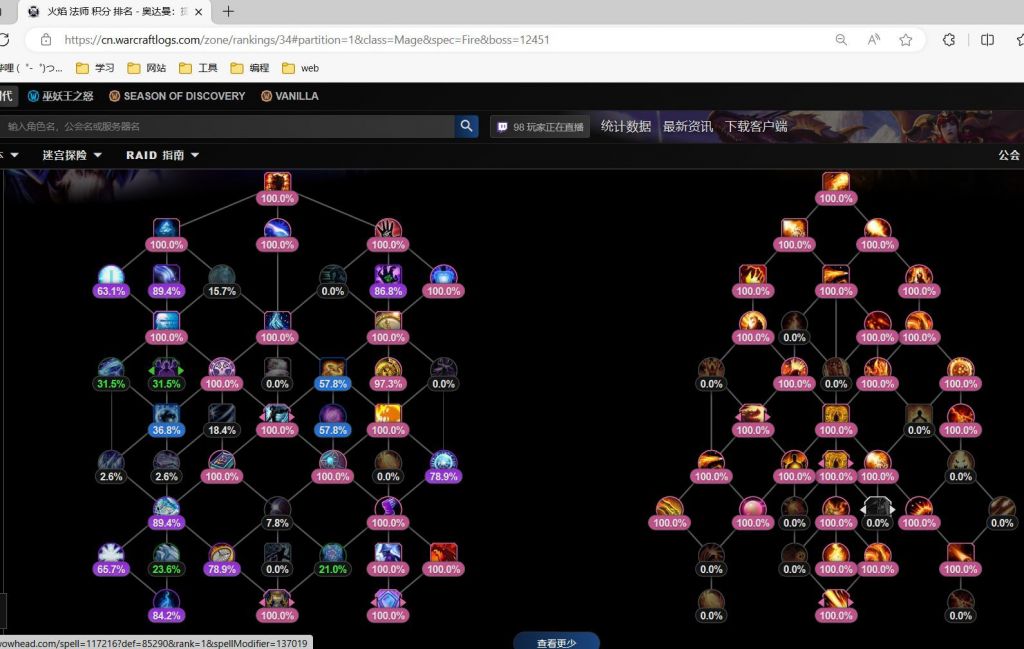This screenshot has width=1024, height=649.
Task: Click the 21.0% talent node icon
Action: pos(332,554)
